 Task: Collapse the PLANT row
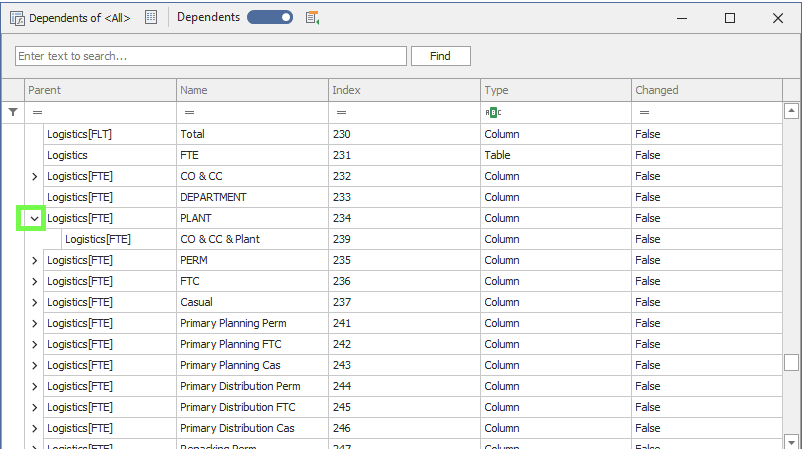(34, 218)
